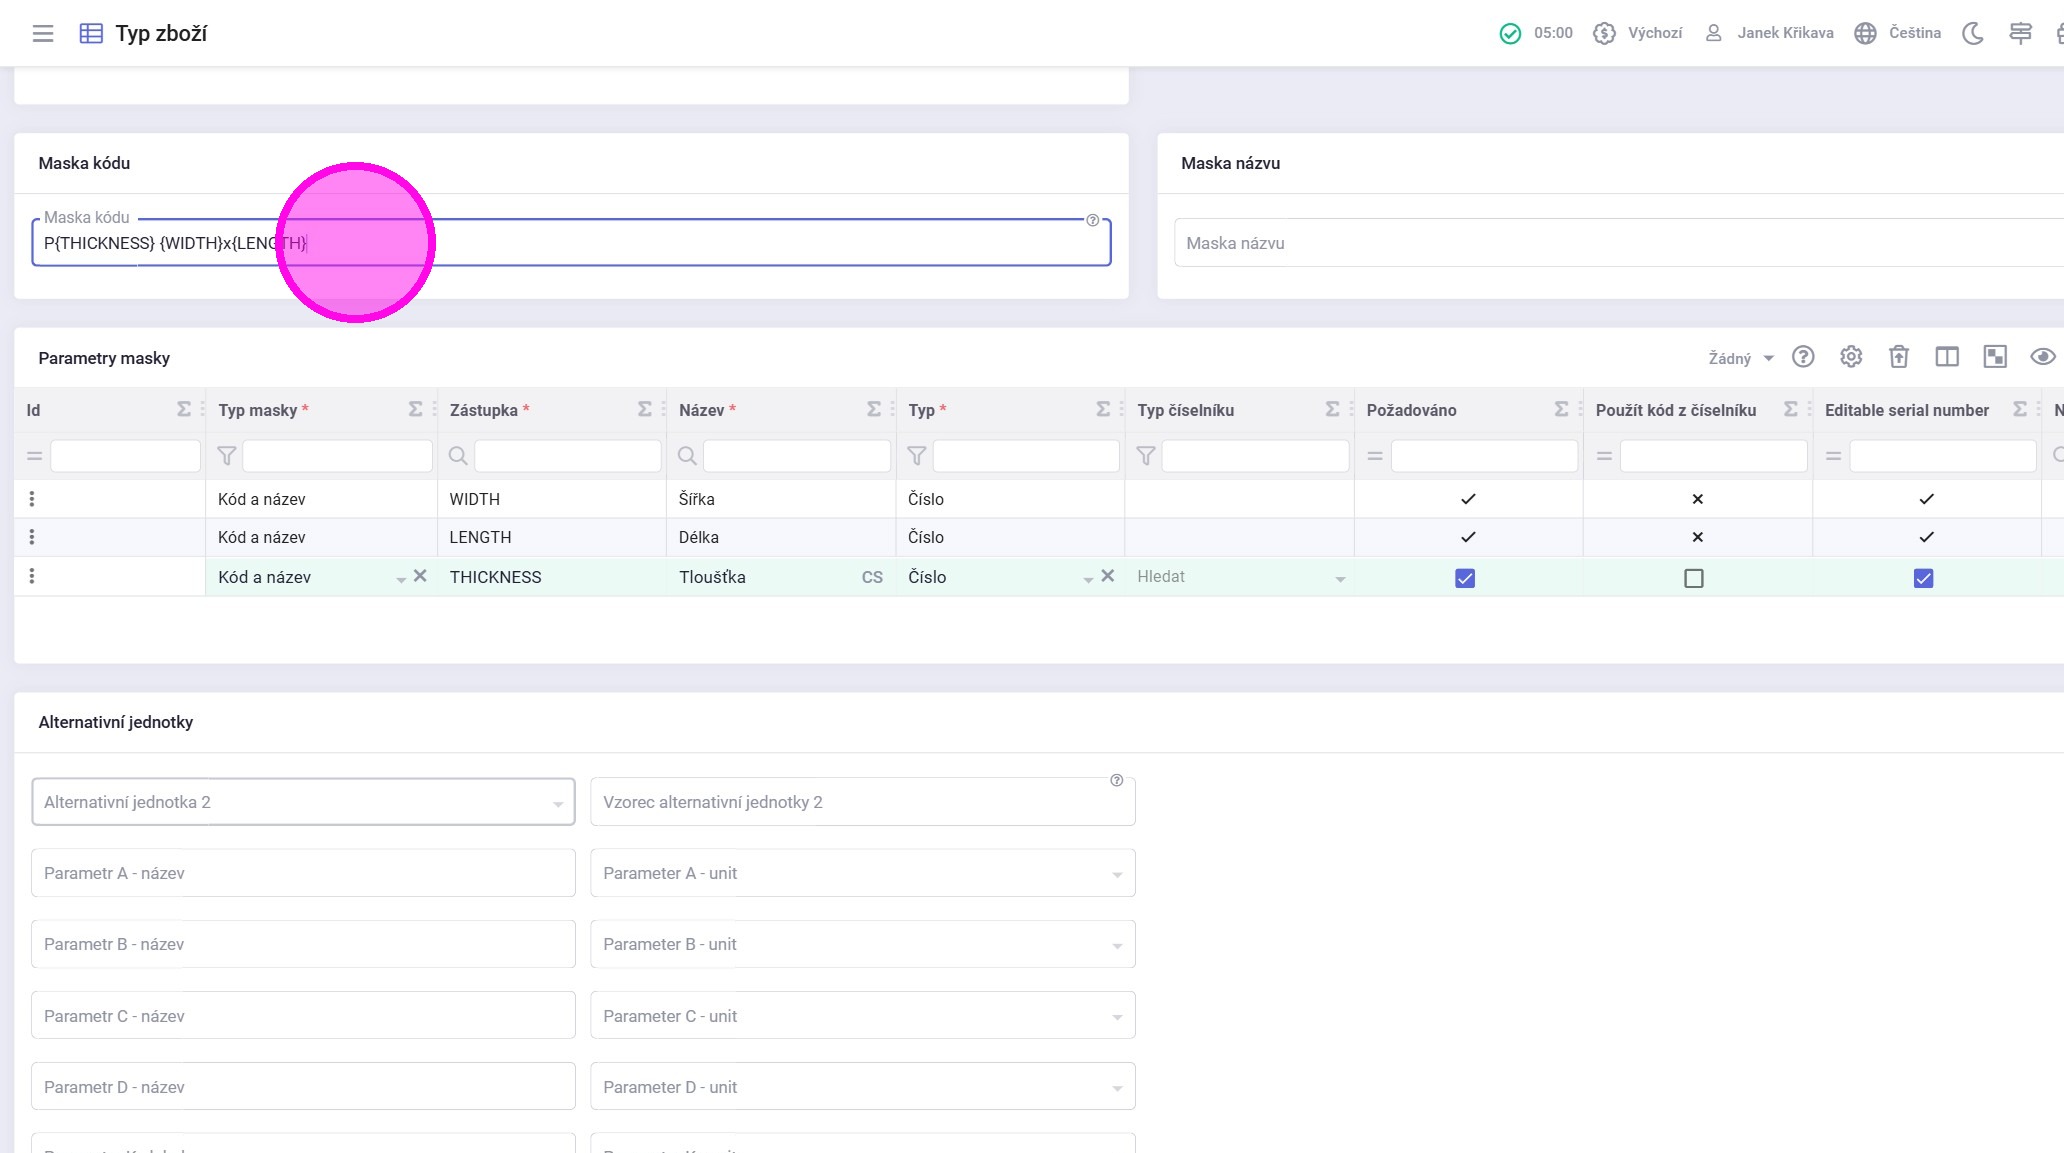Clear Typ masky value in THICKNESS row
This screenshot has height=1153, width=2064.
click(421, 576)
